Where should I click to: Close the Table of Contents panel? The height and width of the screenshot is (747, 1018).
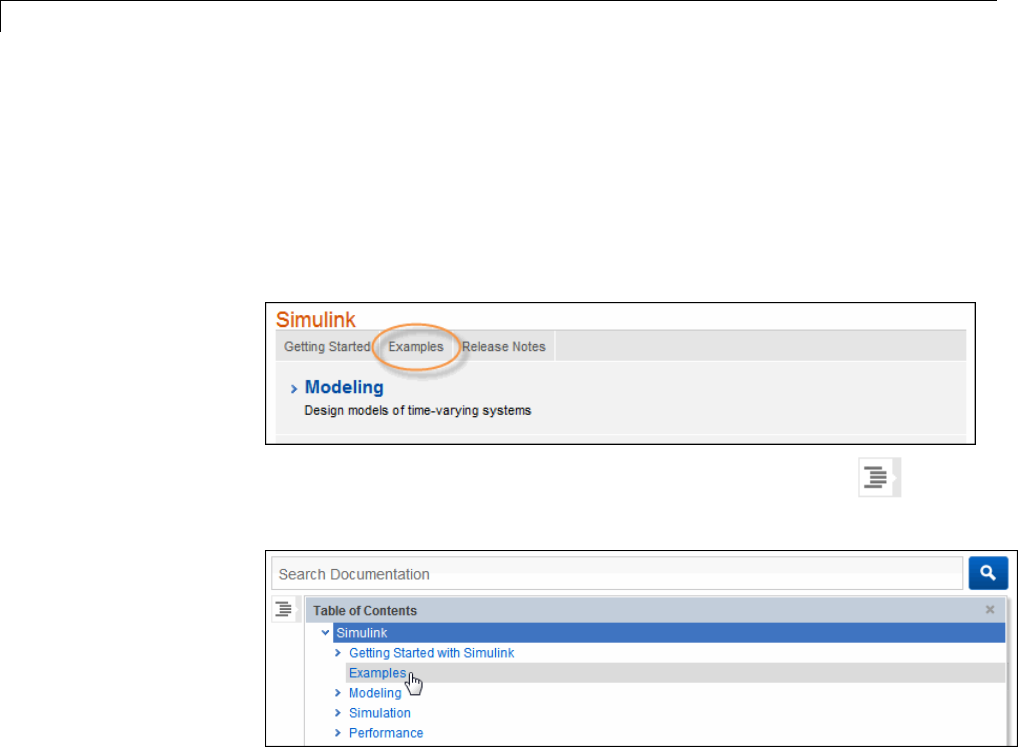pos(989,609)
